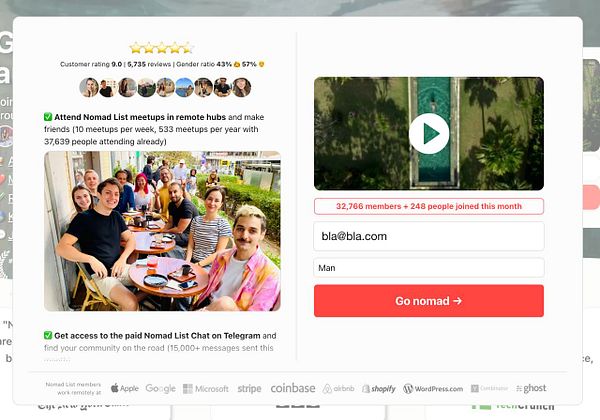This screenshot has height=420, width=600.
Task: Click the Stripe logo
Action: [x=249, y=389]
